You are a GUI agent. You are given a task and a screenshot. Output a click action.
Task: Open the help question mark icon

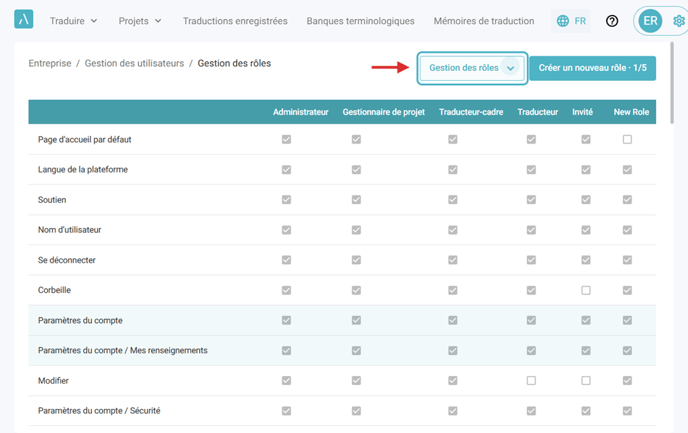(x=612, y=21)
